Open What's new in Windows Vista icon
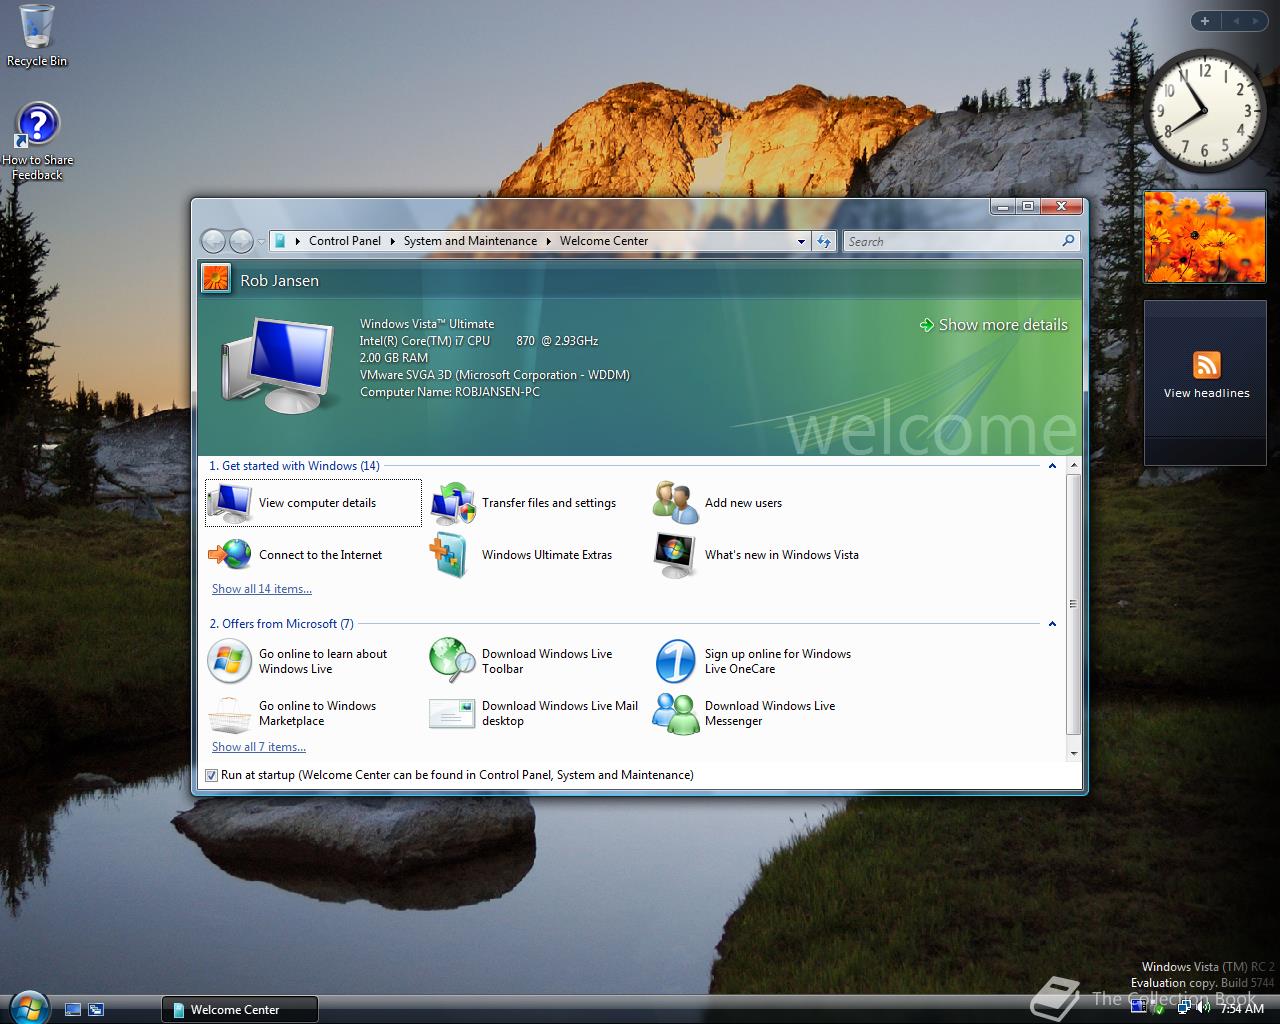This screenshot has height=1024, width=1280. pyautogui.click(x=675, y=555)
